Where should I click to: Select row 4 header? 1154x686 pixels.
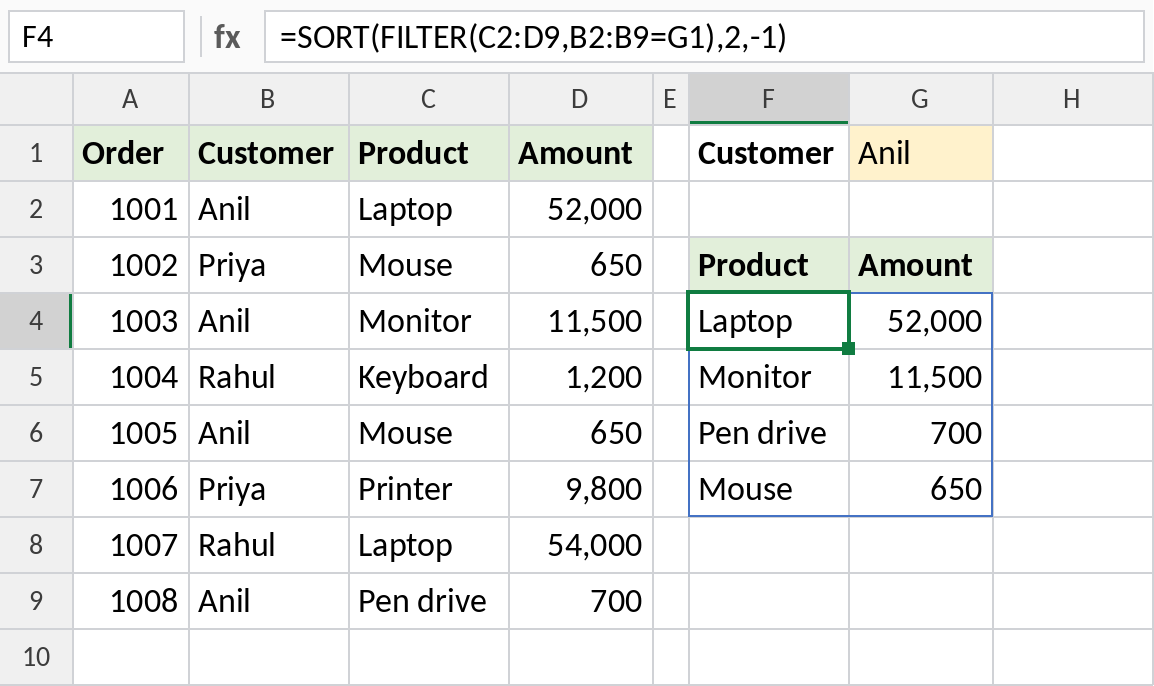pyautogui.click(x=36, y=321)
